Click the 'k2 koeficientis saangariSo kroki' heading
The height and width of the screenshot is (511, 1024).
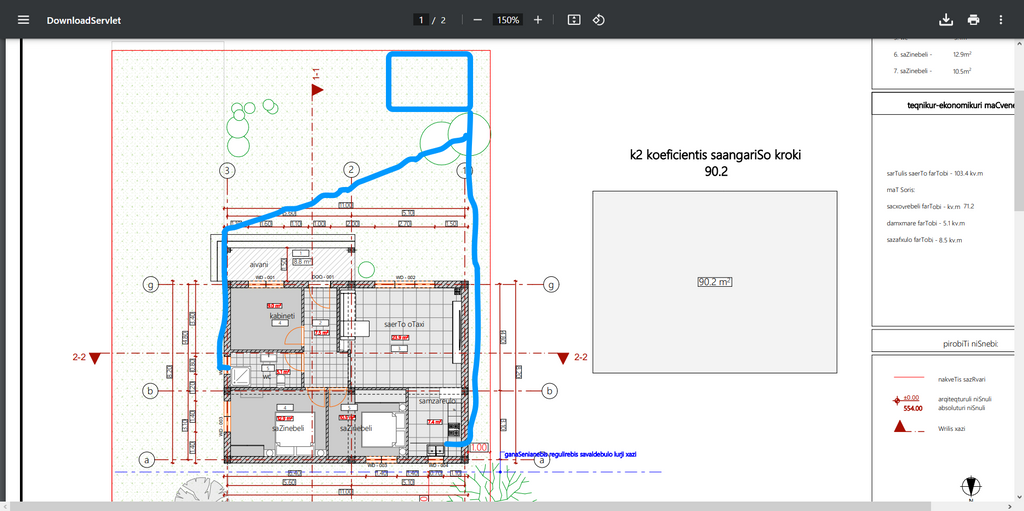click(x=714, y=156)
